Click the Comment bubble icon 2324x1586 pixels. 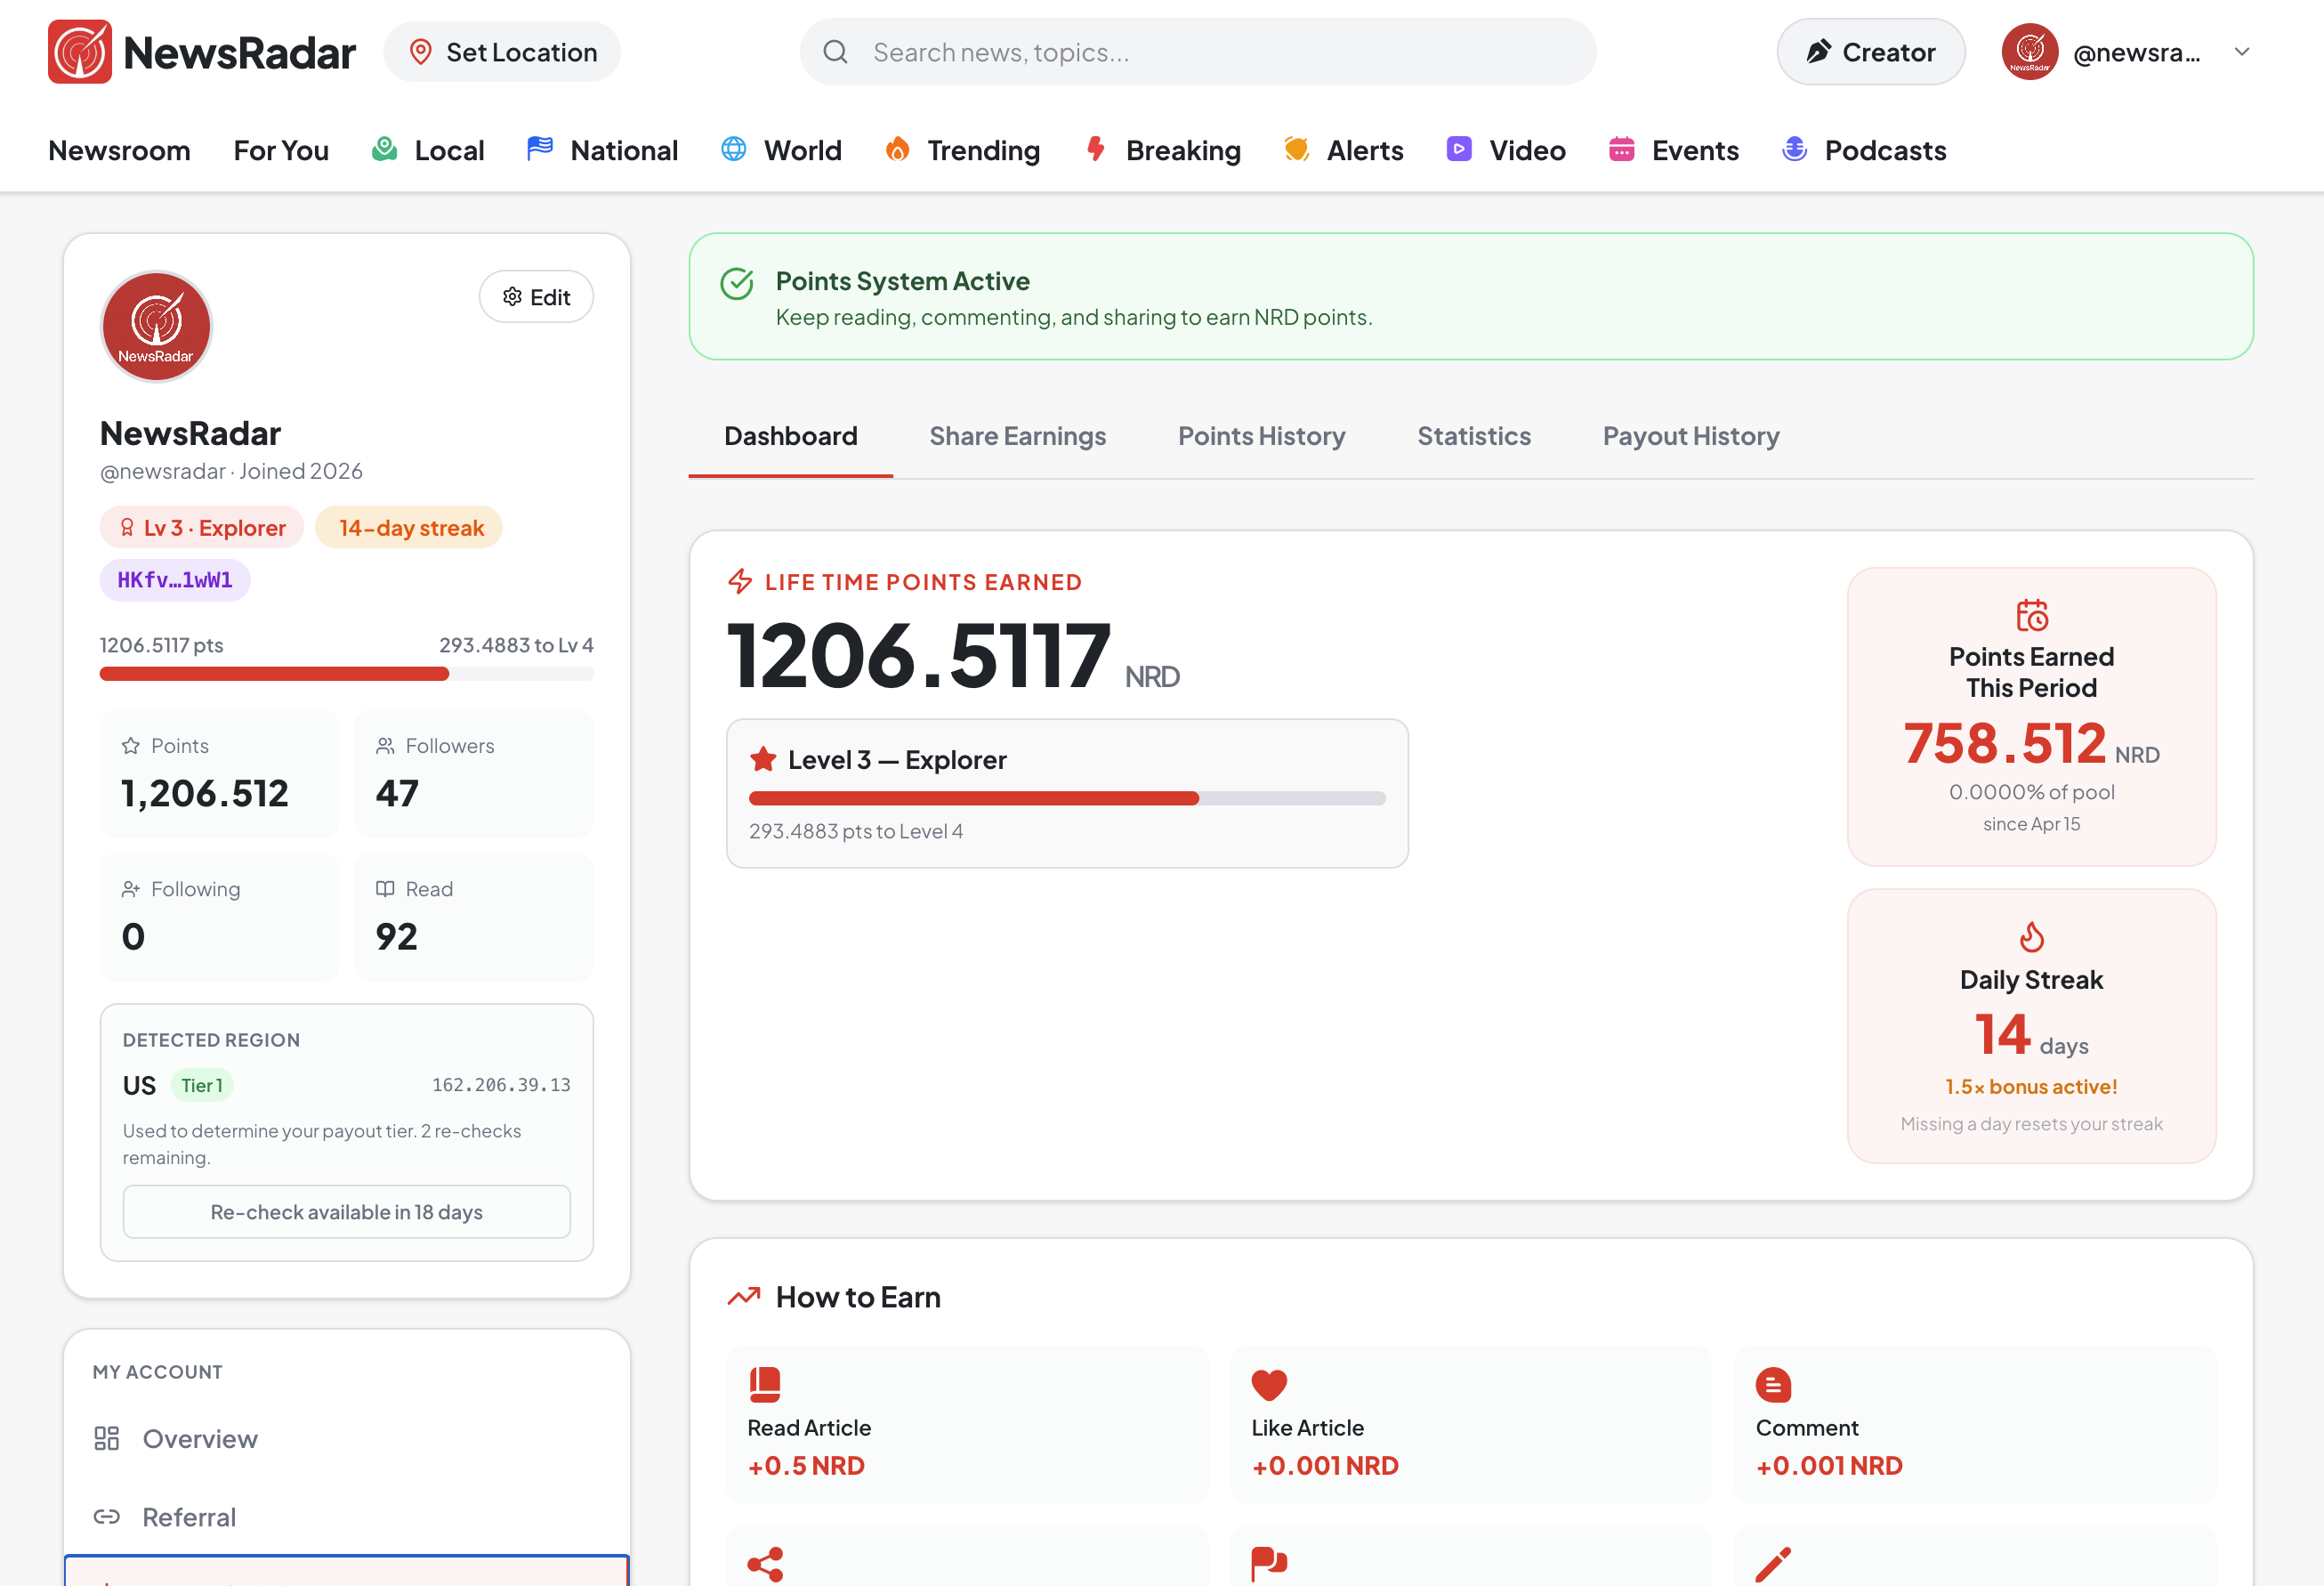(1773, 1384)
